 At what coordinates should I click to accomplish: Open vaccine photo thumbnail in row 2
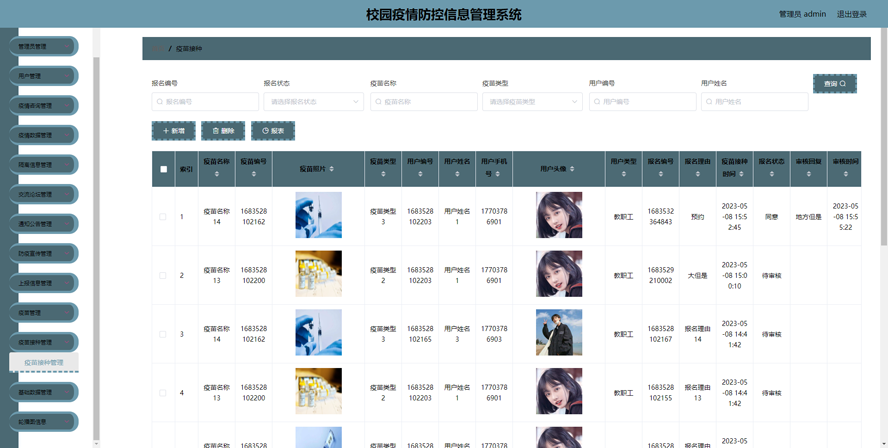tap(318, 274)
